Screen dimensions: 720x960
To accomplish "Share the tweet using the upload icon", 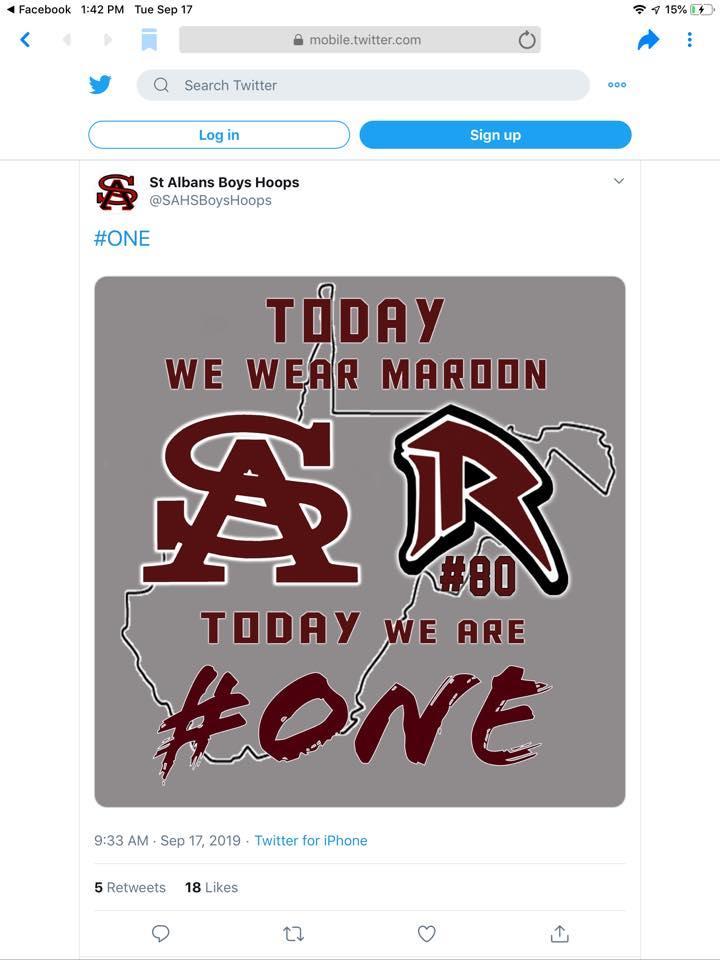I will pyautogui.click(x=559, y=933).
